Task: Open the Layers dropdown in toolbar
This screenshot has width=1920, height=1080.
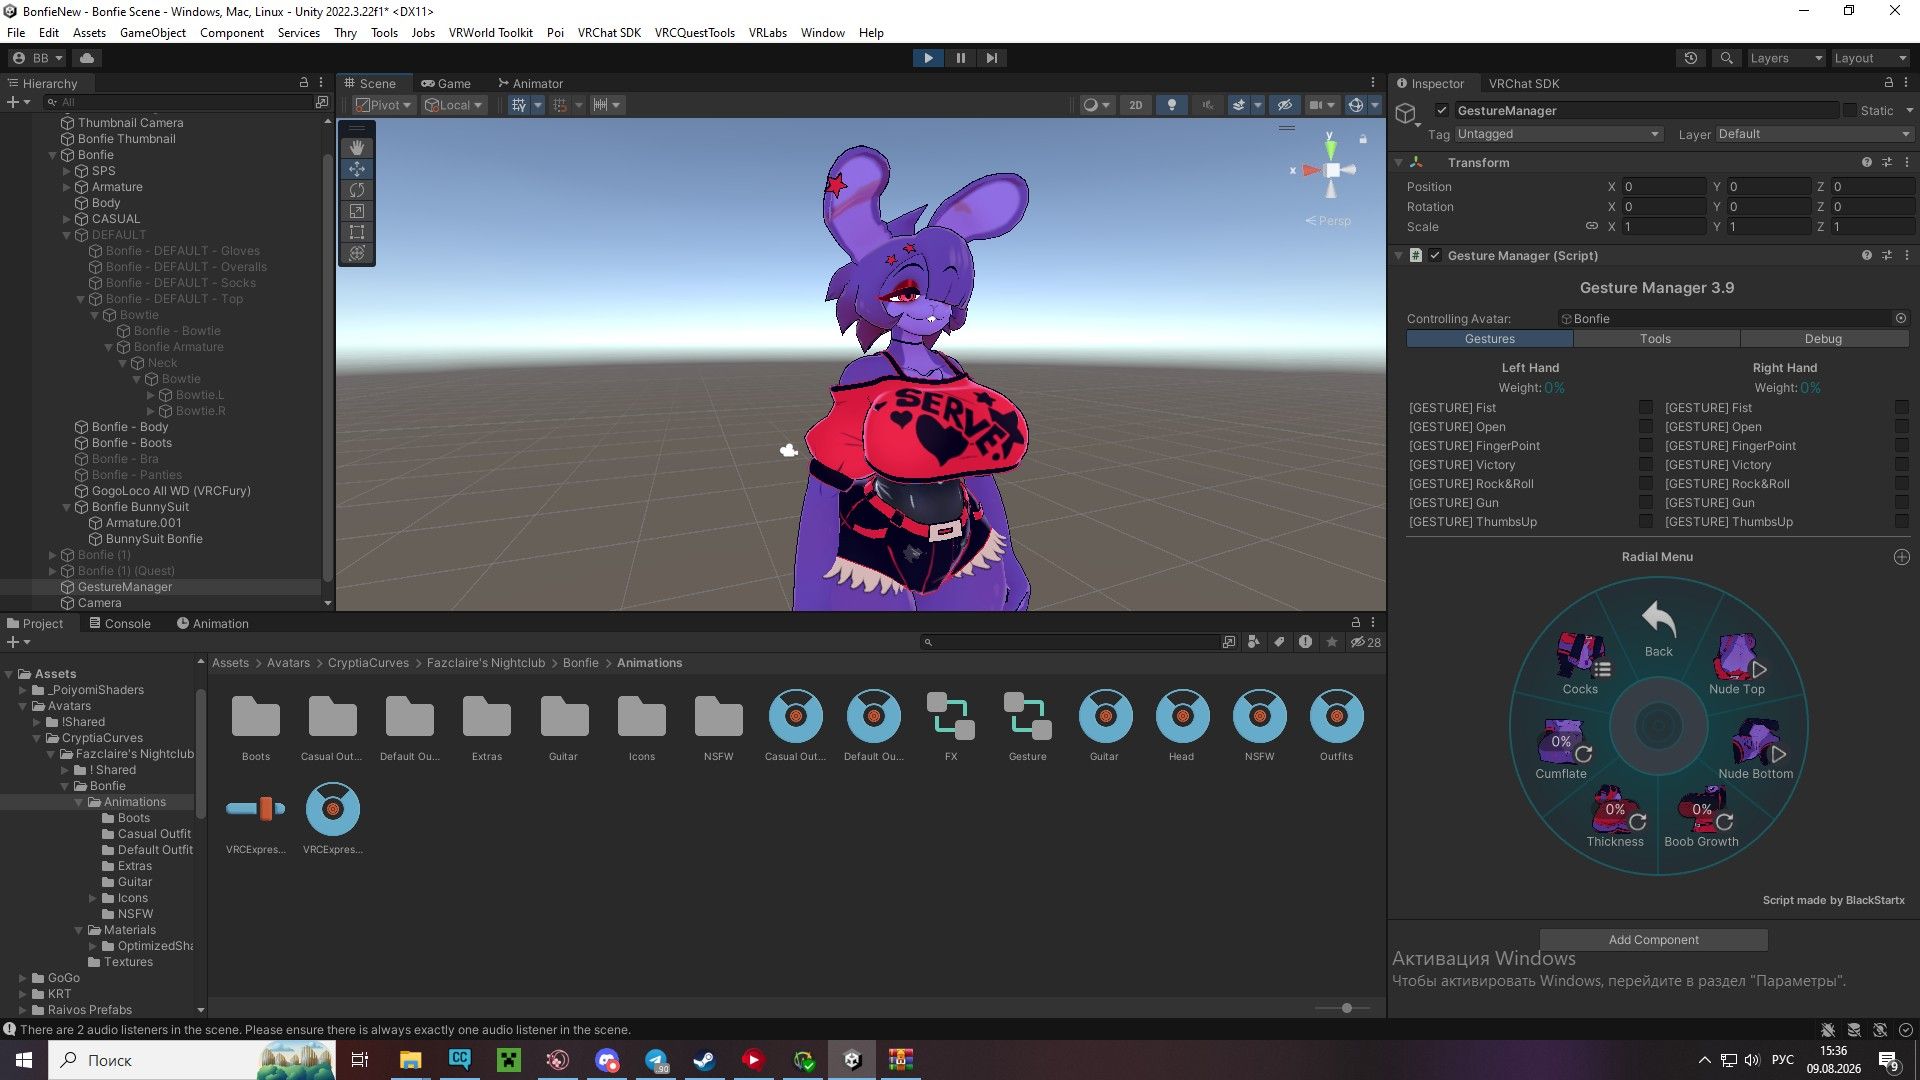Action: pyautogui.click(x=1785, y=58)
